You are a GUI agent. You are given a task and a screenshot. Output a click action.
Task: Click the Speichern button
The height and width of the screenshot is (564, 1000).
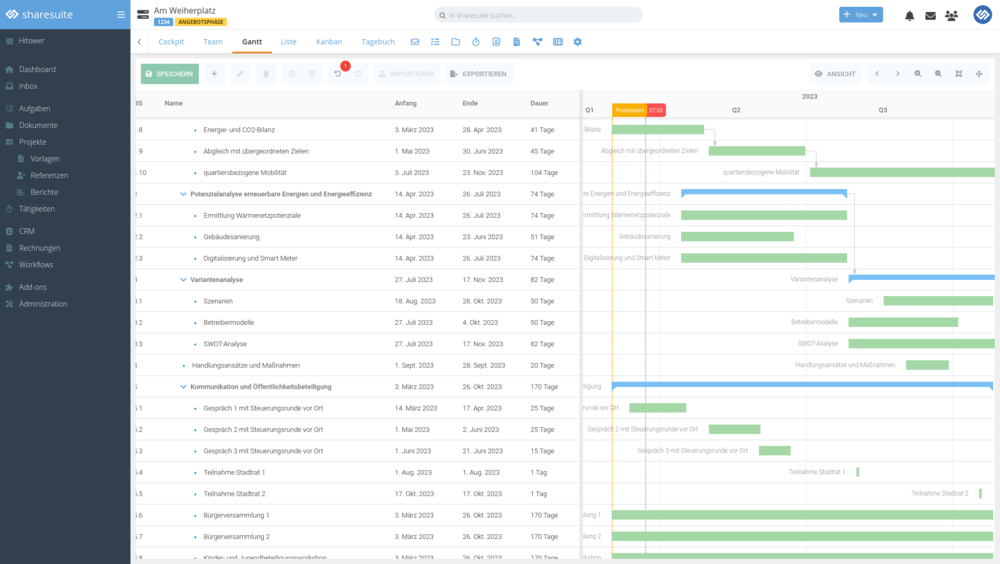[169, 74]
